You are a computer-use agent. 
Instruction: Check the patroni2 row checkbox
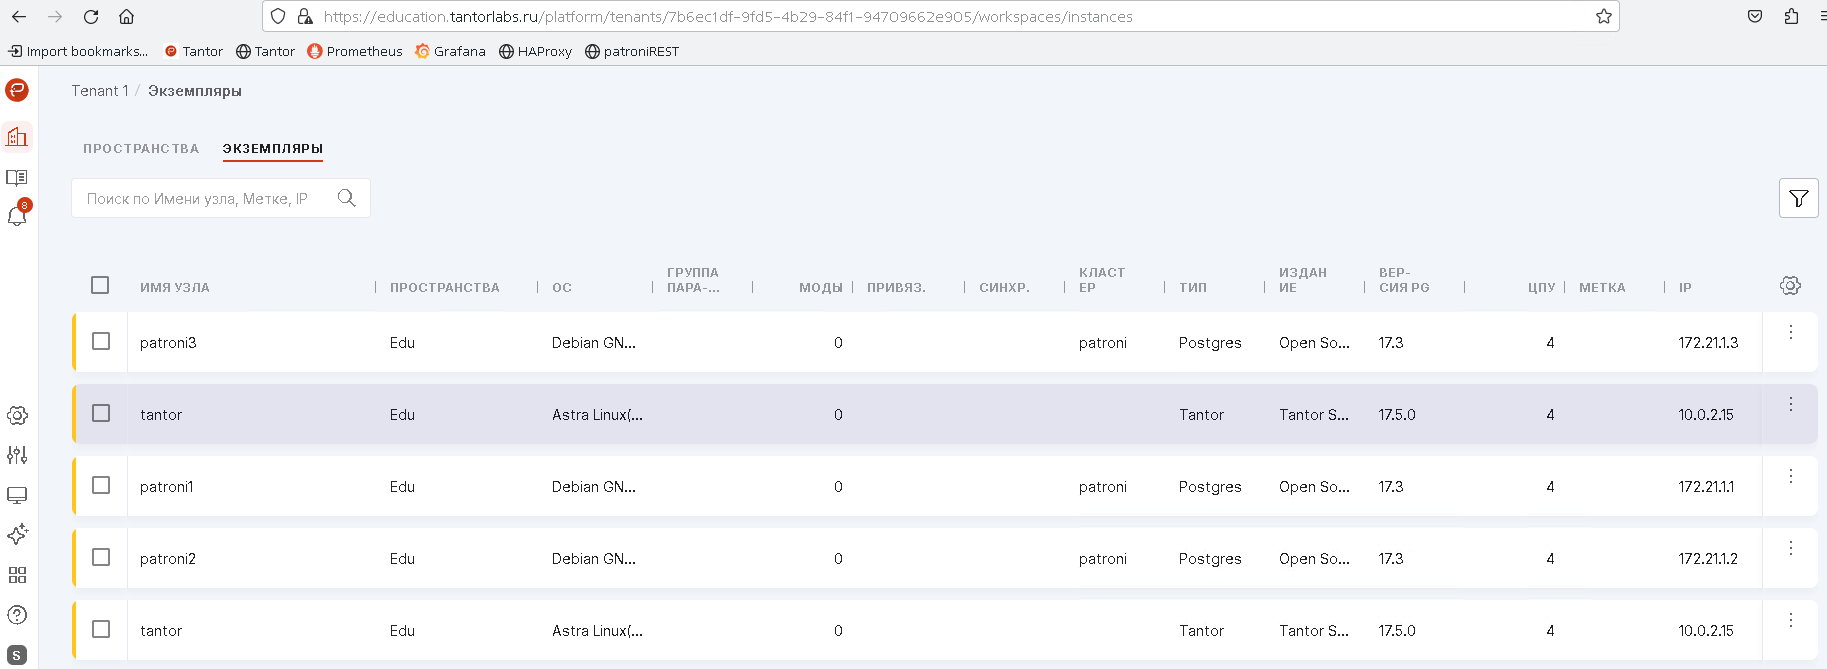101,557
